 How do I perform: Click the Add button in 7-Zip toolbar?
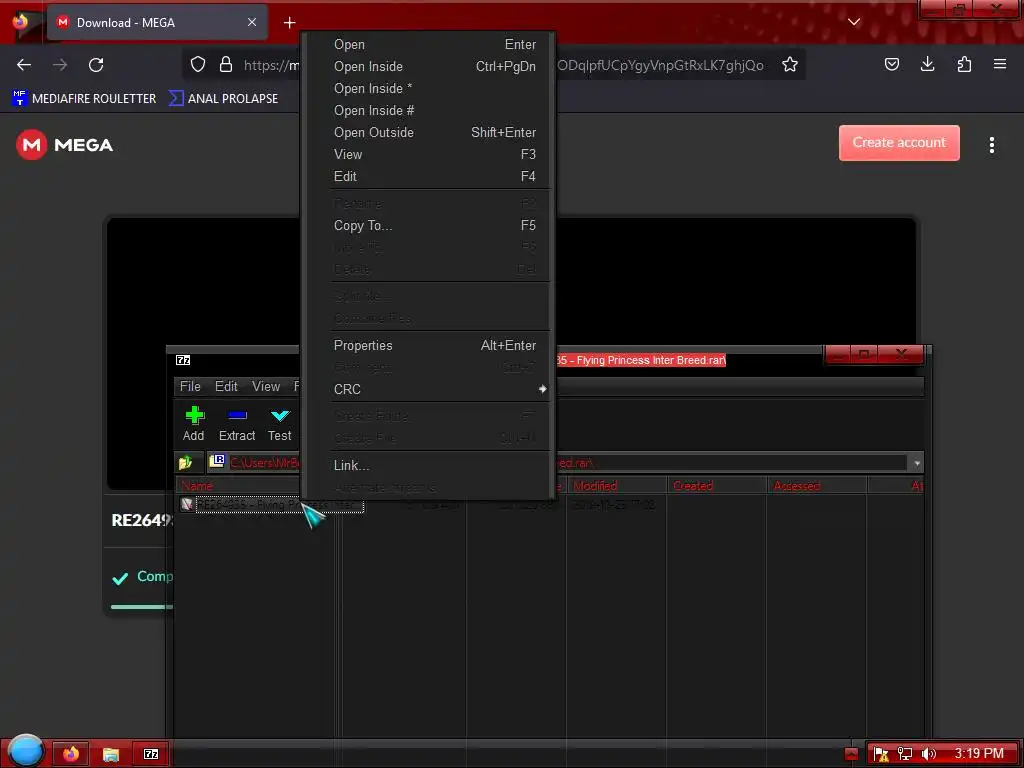point(194,424)
